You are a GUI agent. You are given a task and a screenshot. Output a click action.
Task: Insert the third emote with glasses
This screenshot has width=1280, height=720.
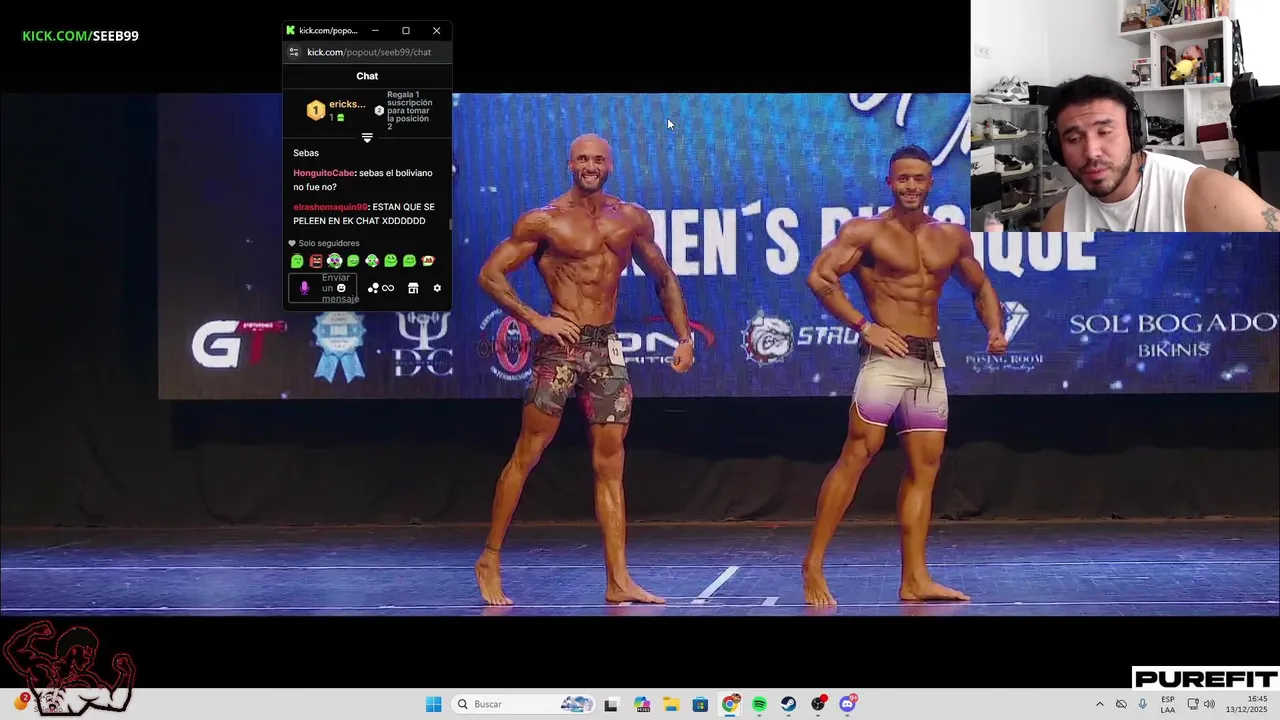[x=334, y=261]
